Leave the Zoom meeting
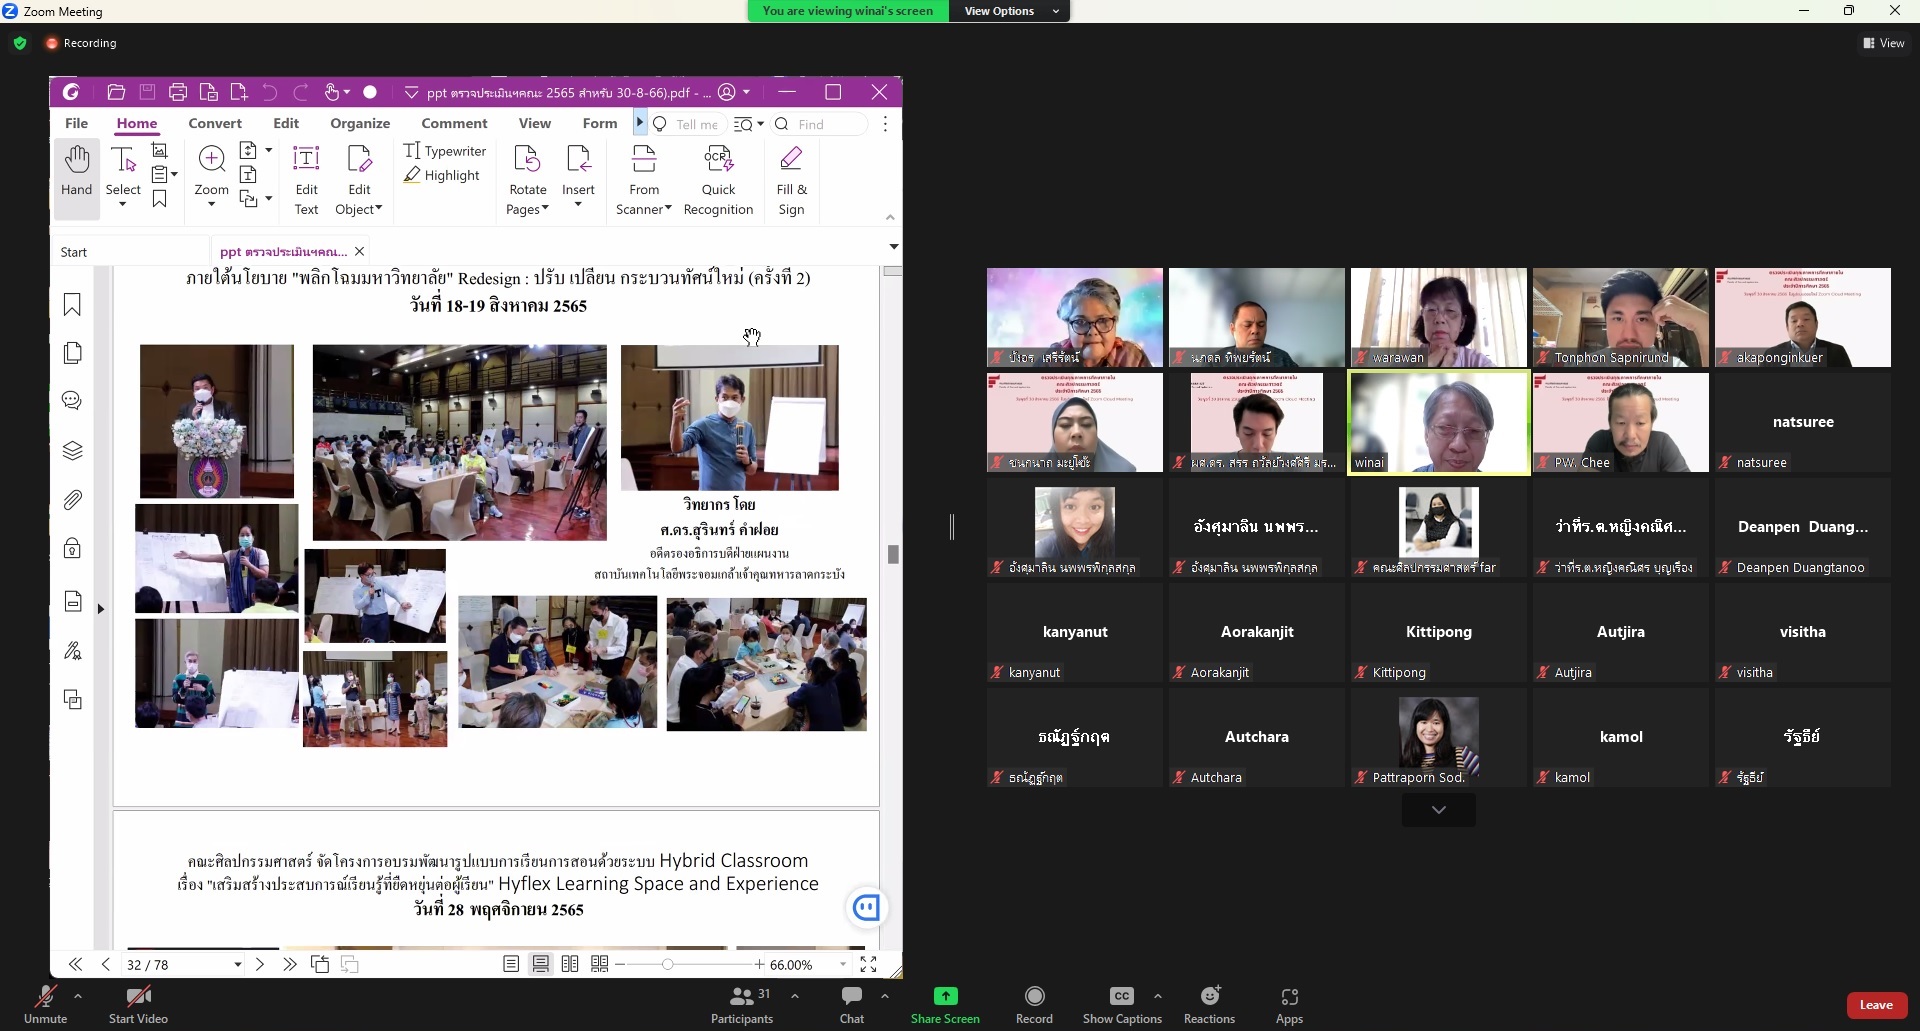This screenshot has width=1920, height=1031. 1876,1005
